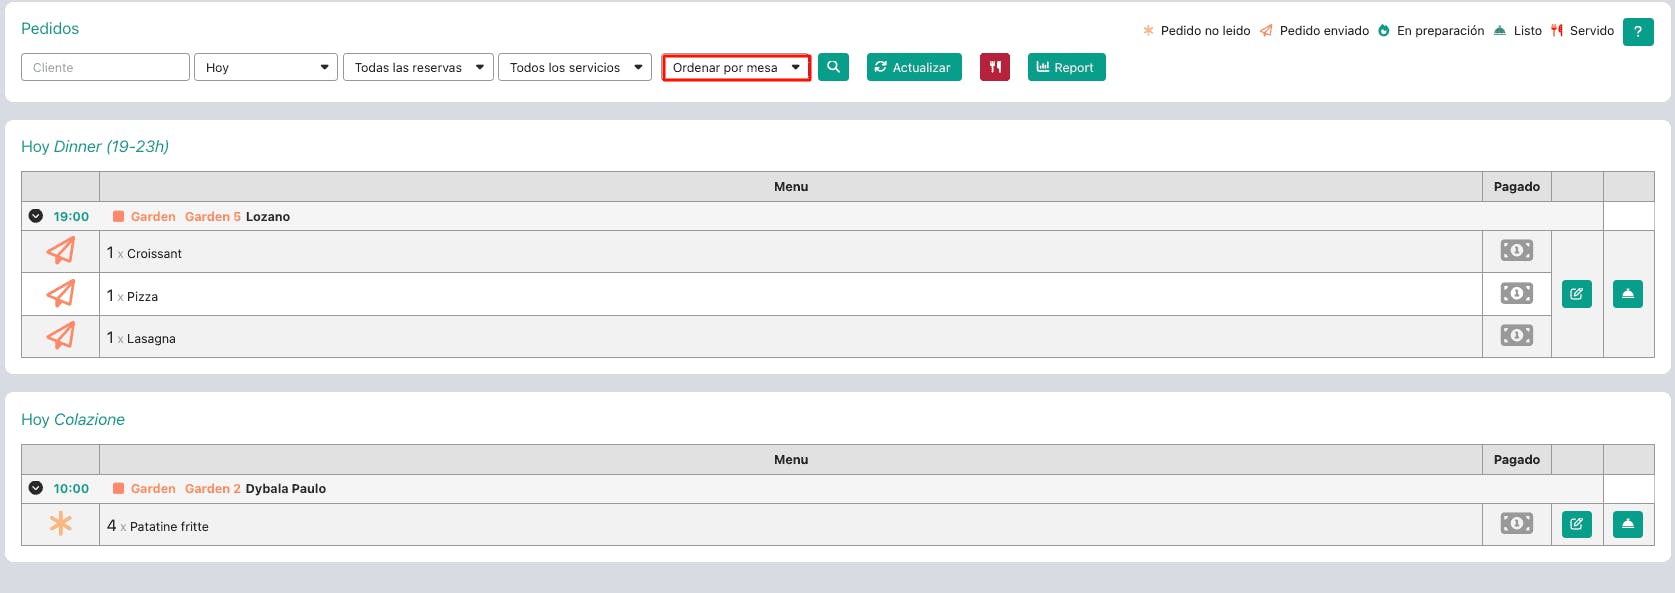The image size is (1675, 593).
Task: Click the Garden 2 table link
Action: (213, 488)
